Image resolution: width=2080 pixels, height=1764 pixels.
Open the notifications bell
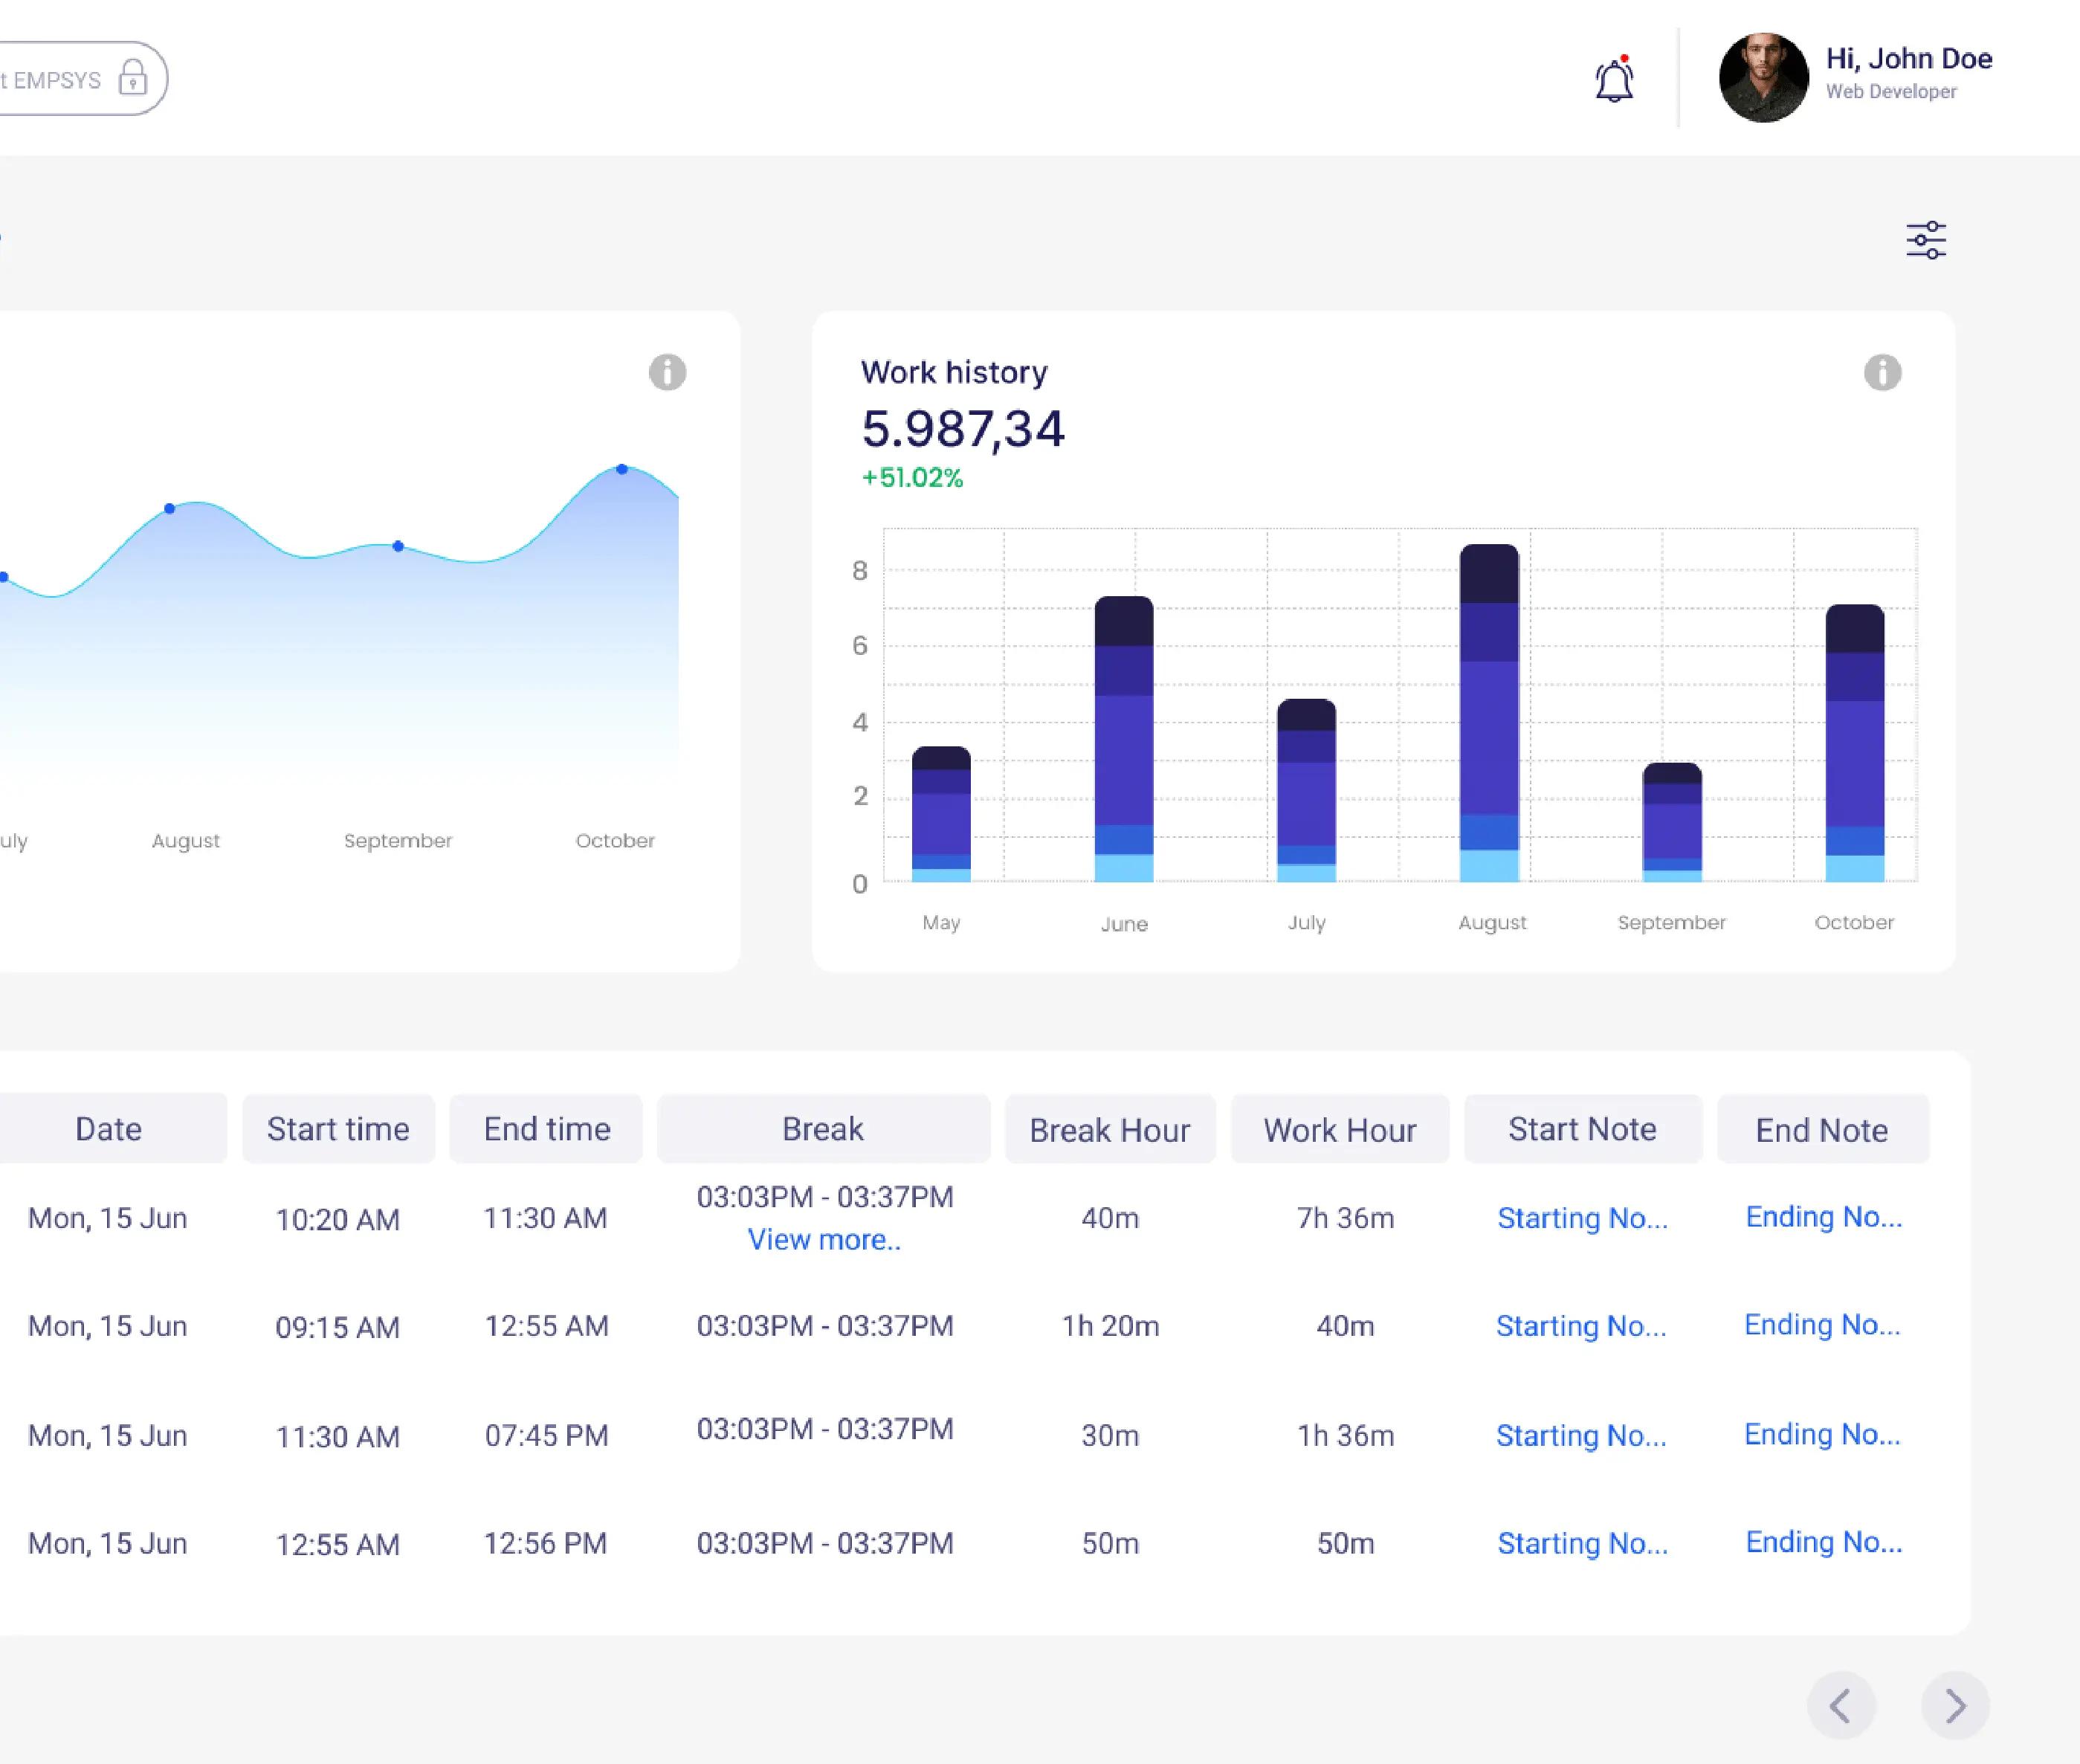1614,79
